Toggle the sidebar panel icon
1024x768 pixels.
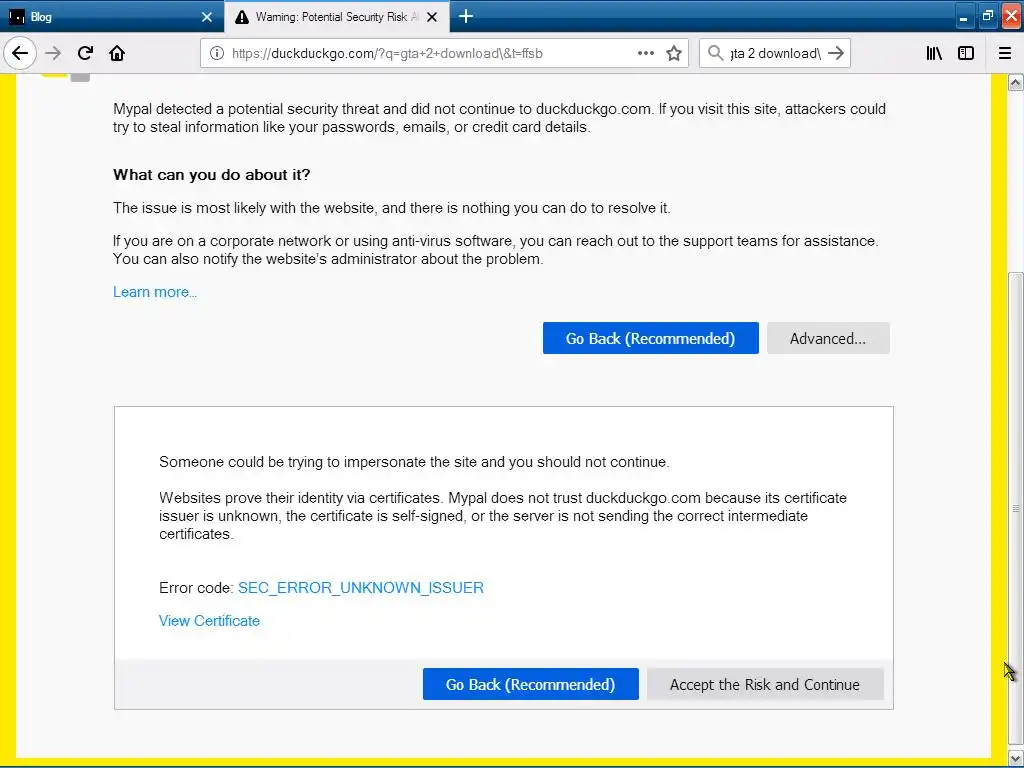[966, 53]
